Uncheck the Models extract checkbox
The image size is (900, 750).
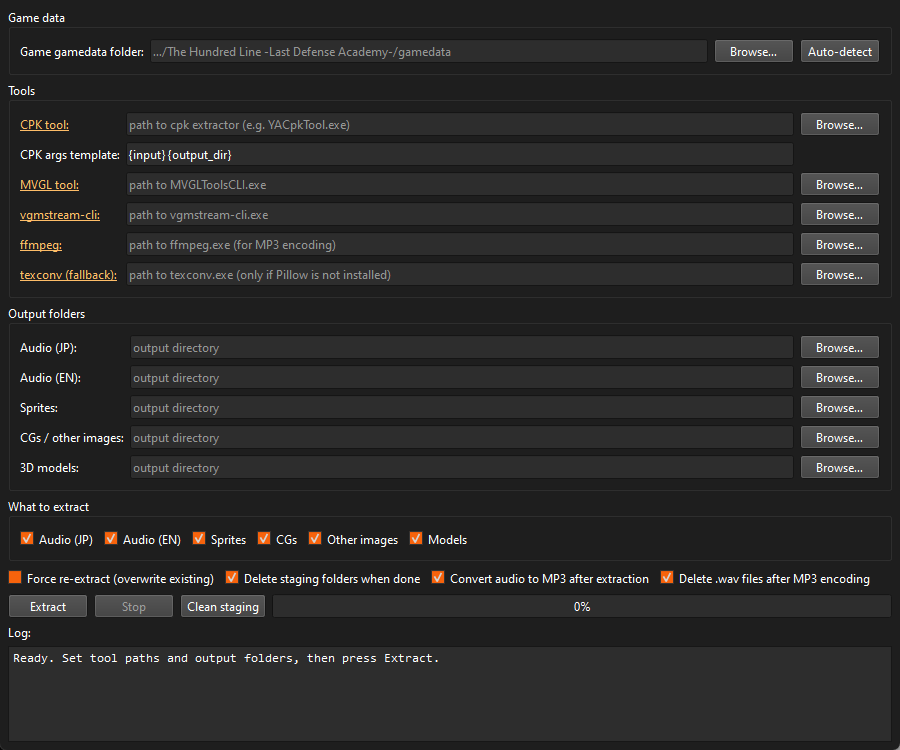point(416,538)
